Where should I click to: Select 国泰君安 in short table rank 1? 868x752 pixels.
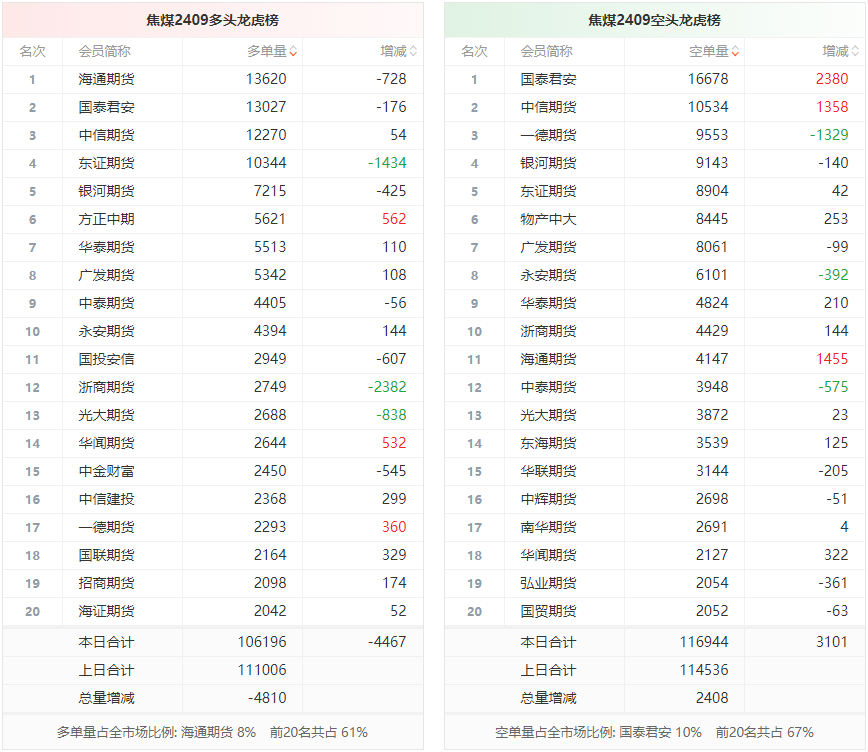click(548, 79)
